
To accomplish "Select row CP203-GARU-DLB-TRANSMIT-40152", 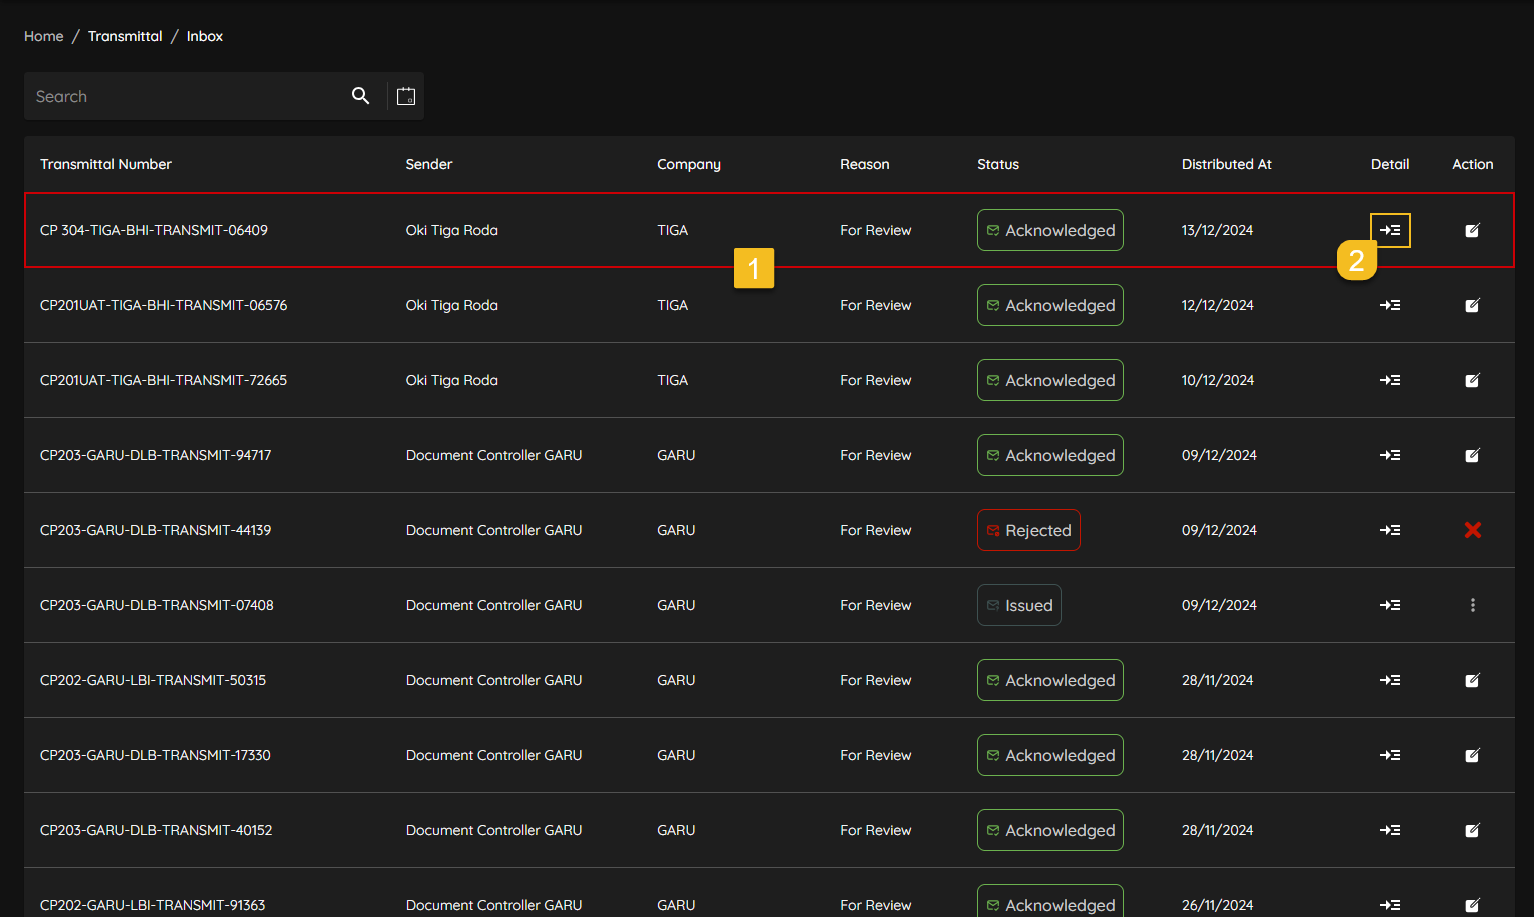I will tap(156, 830).
